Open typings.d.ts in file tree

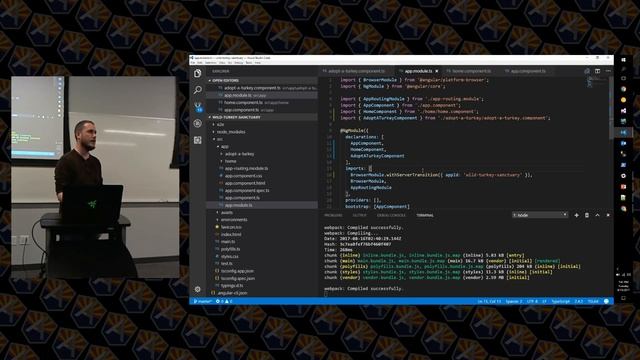pos(231,286)
